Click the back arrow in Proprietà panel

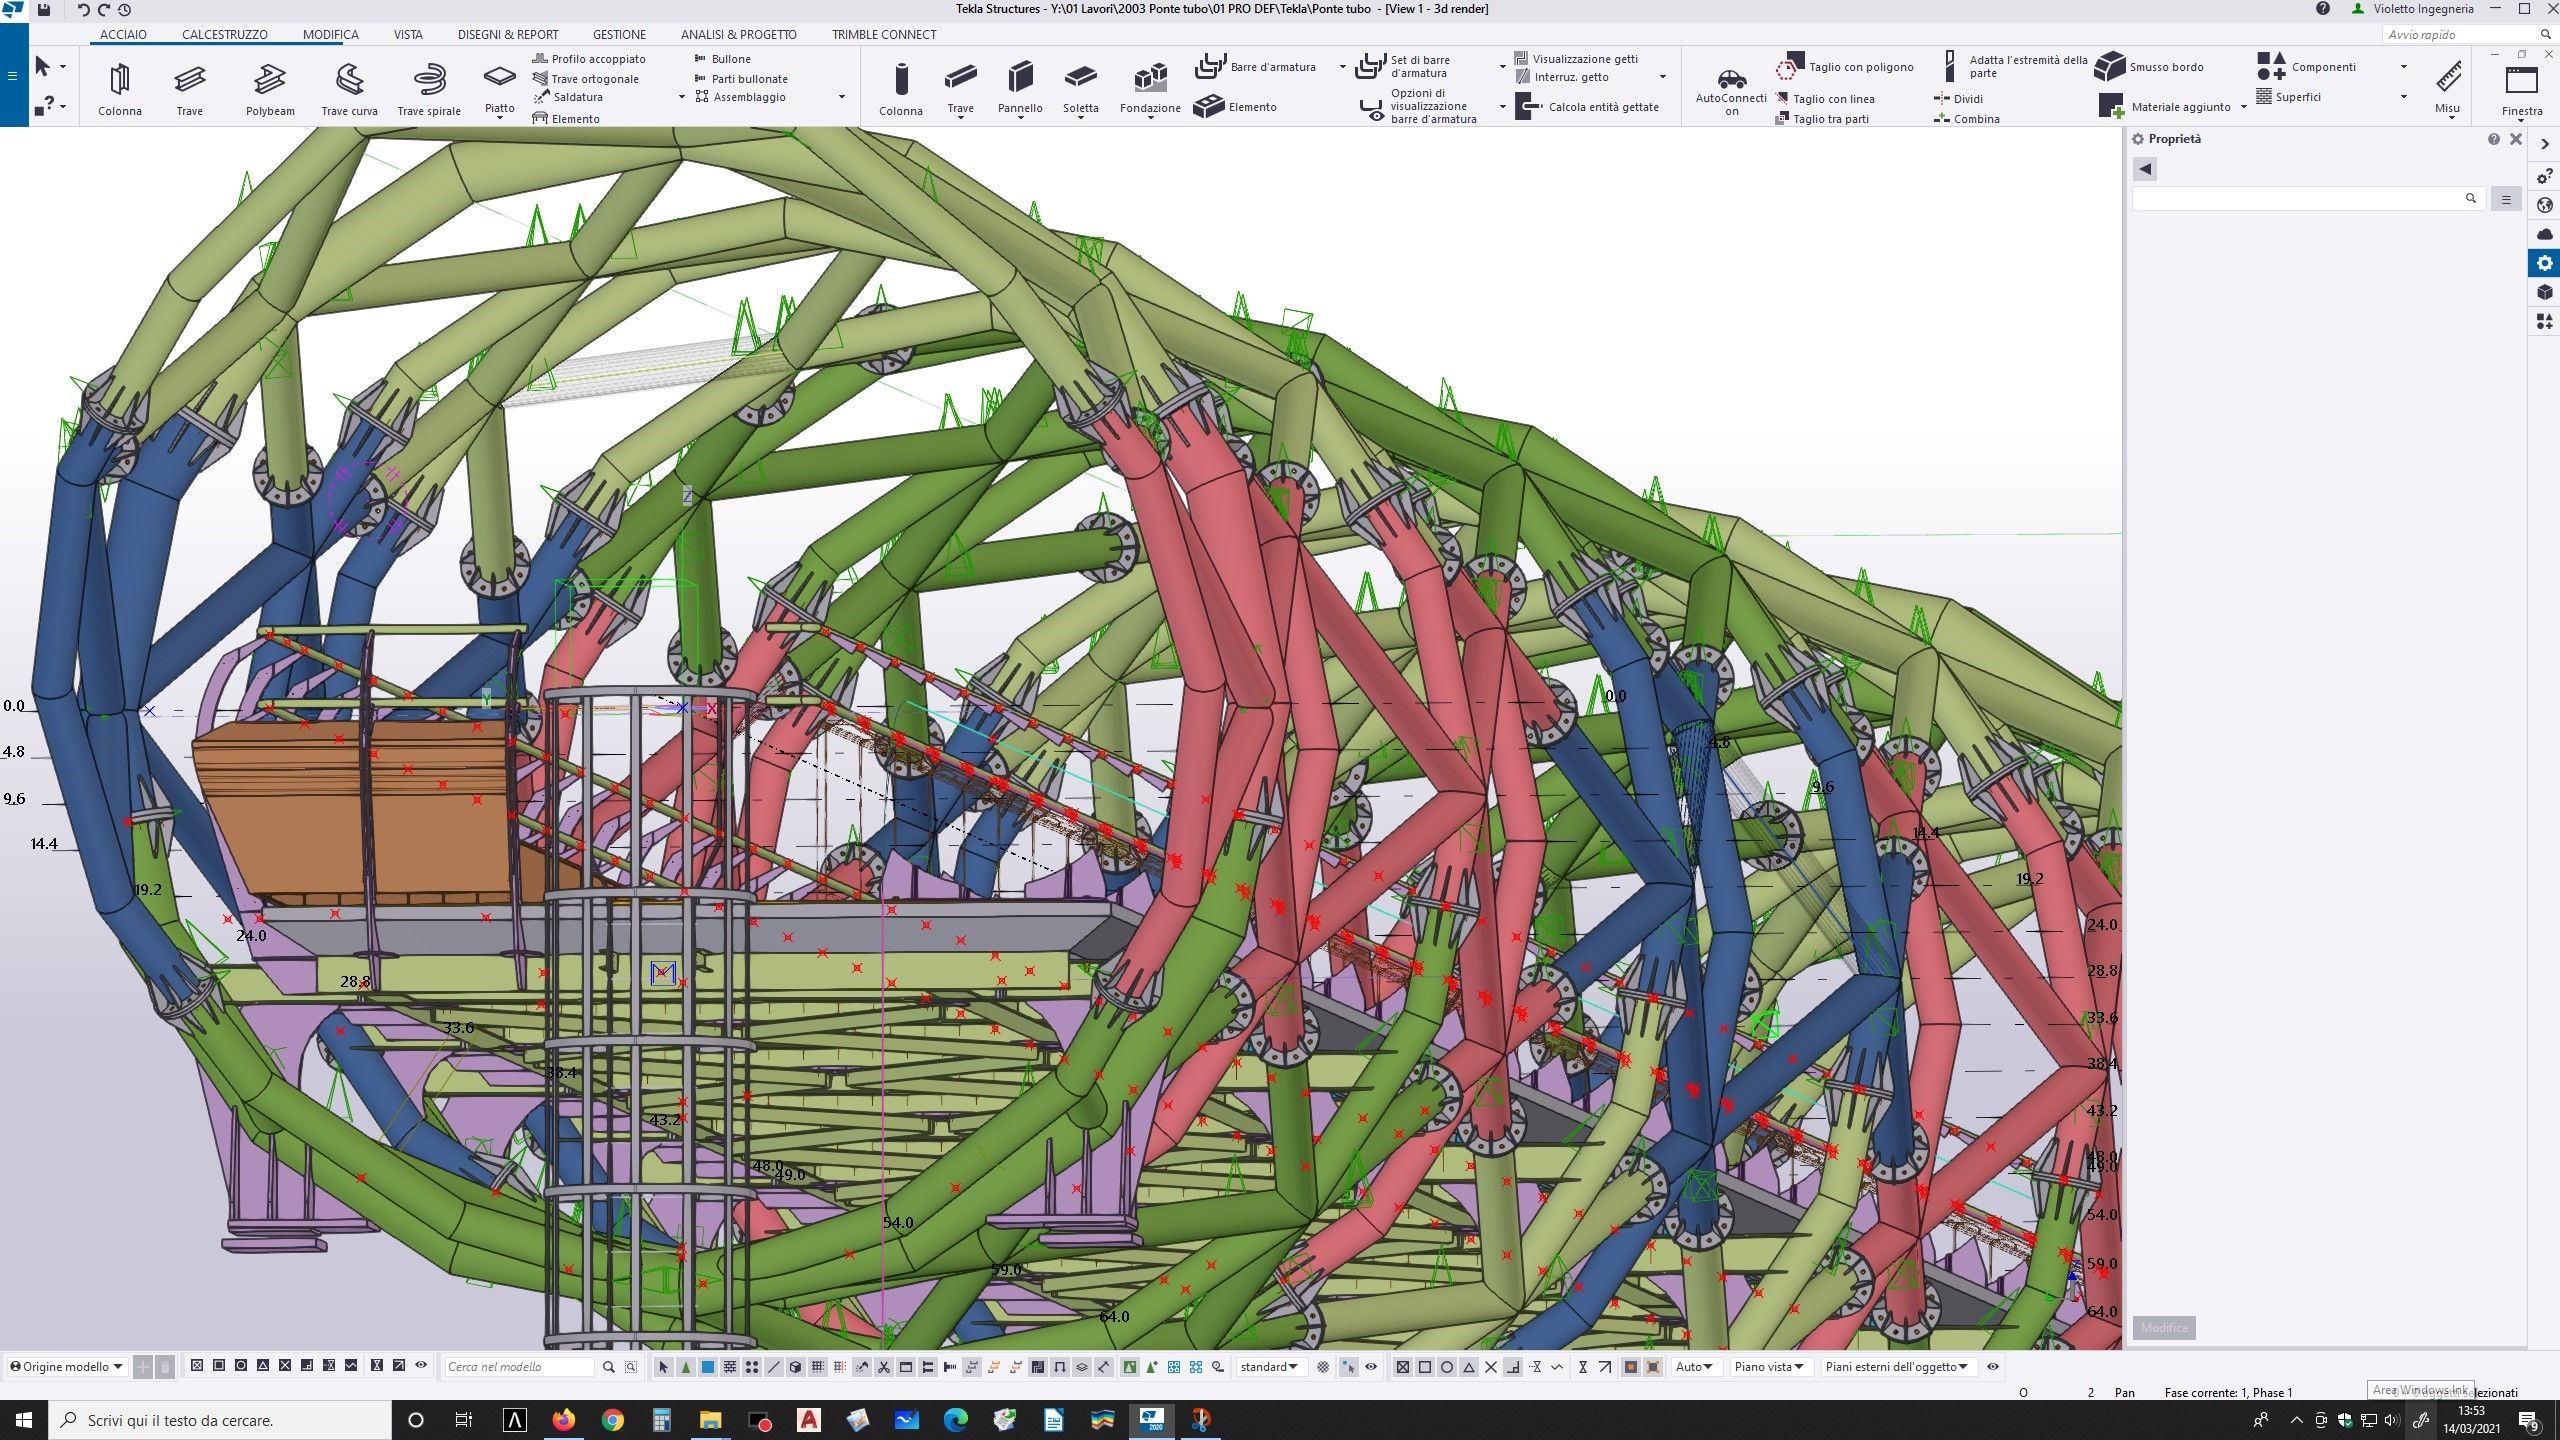(2145, 169)
